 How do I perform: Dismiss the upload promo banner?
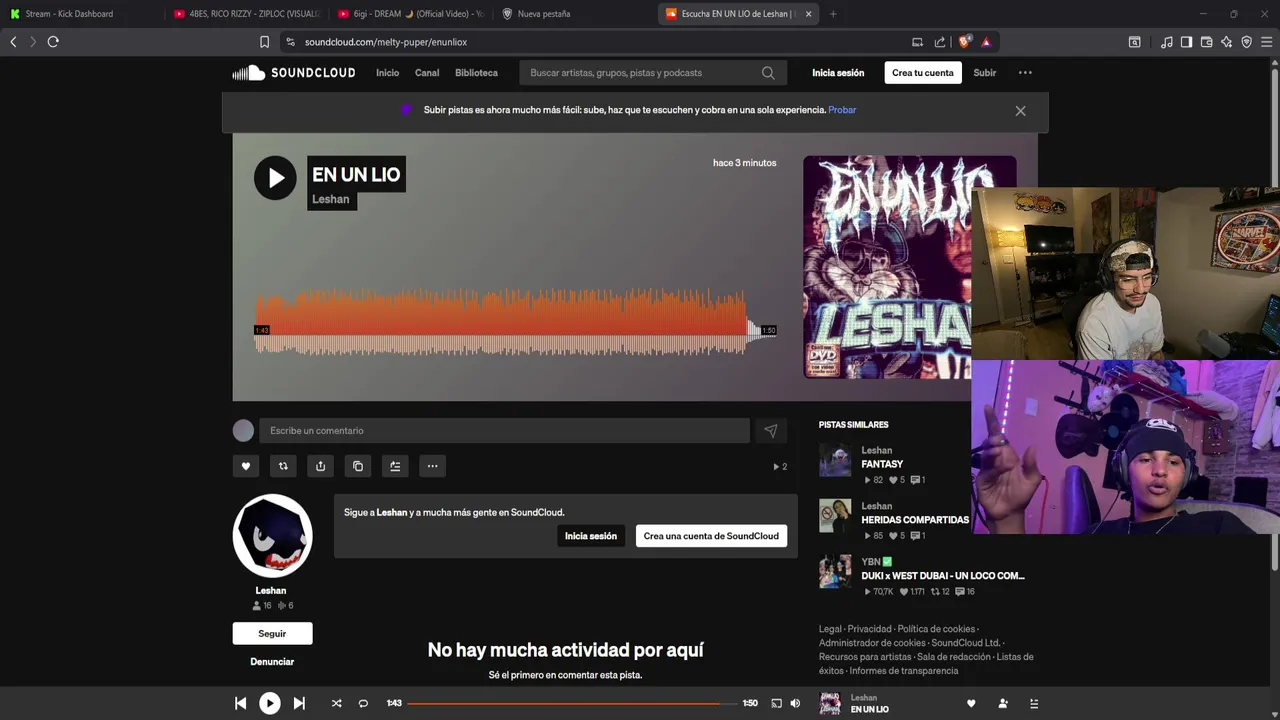click(1020, 111)
